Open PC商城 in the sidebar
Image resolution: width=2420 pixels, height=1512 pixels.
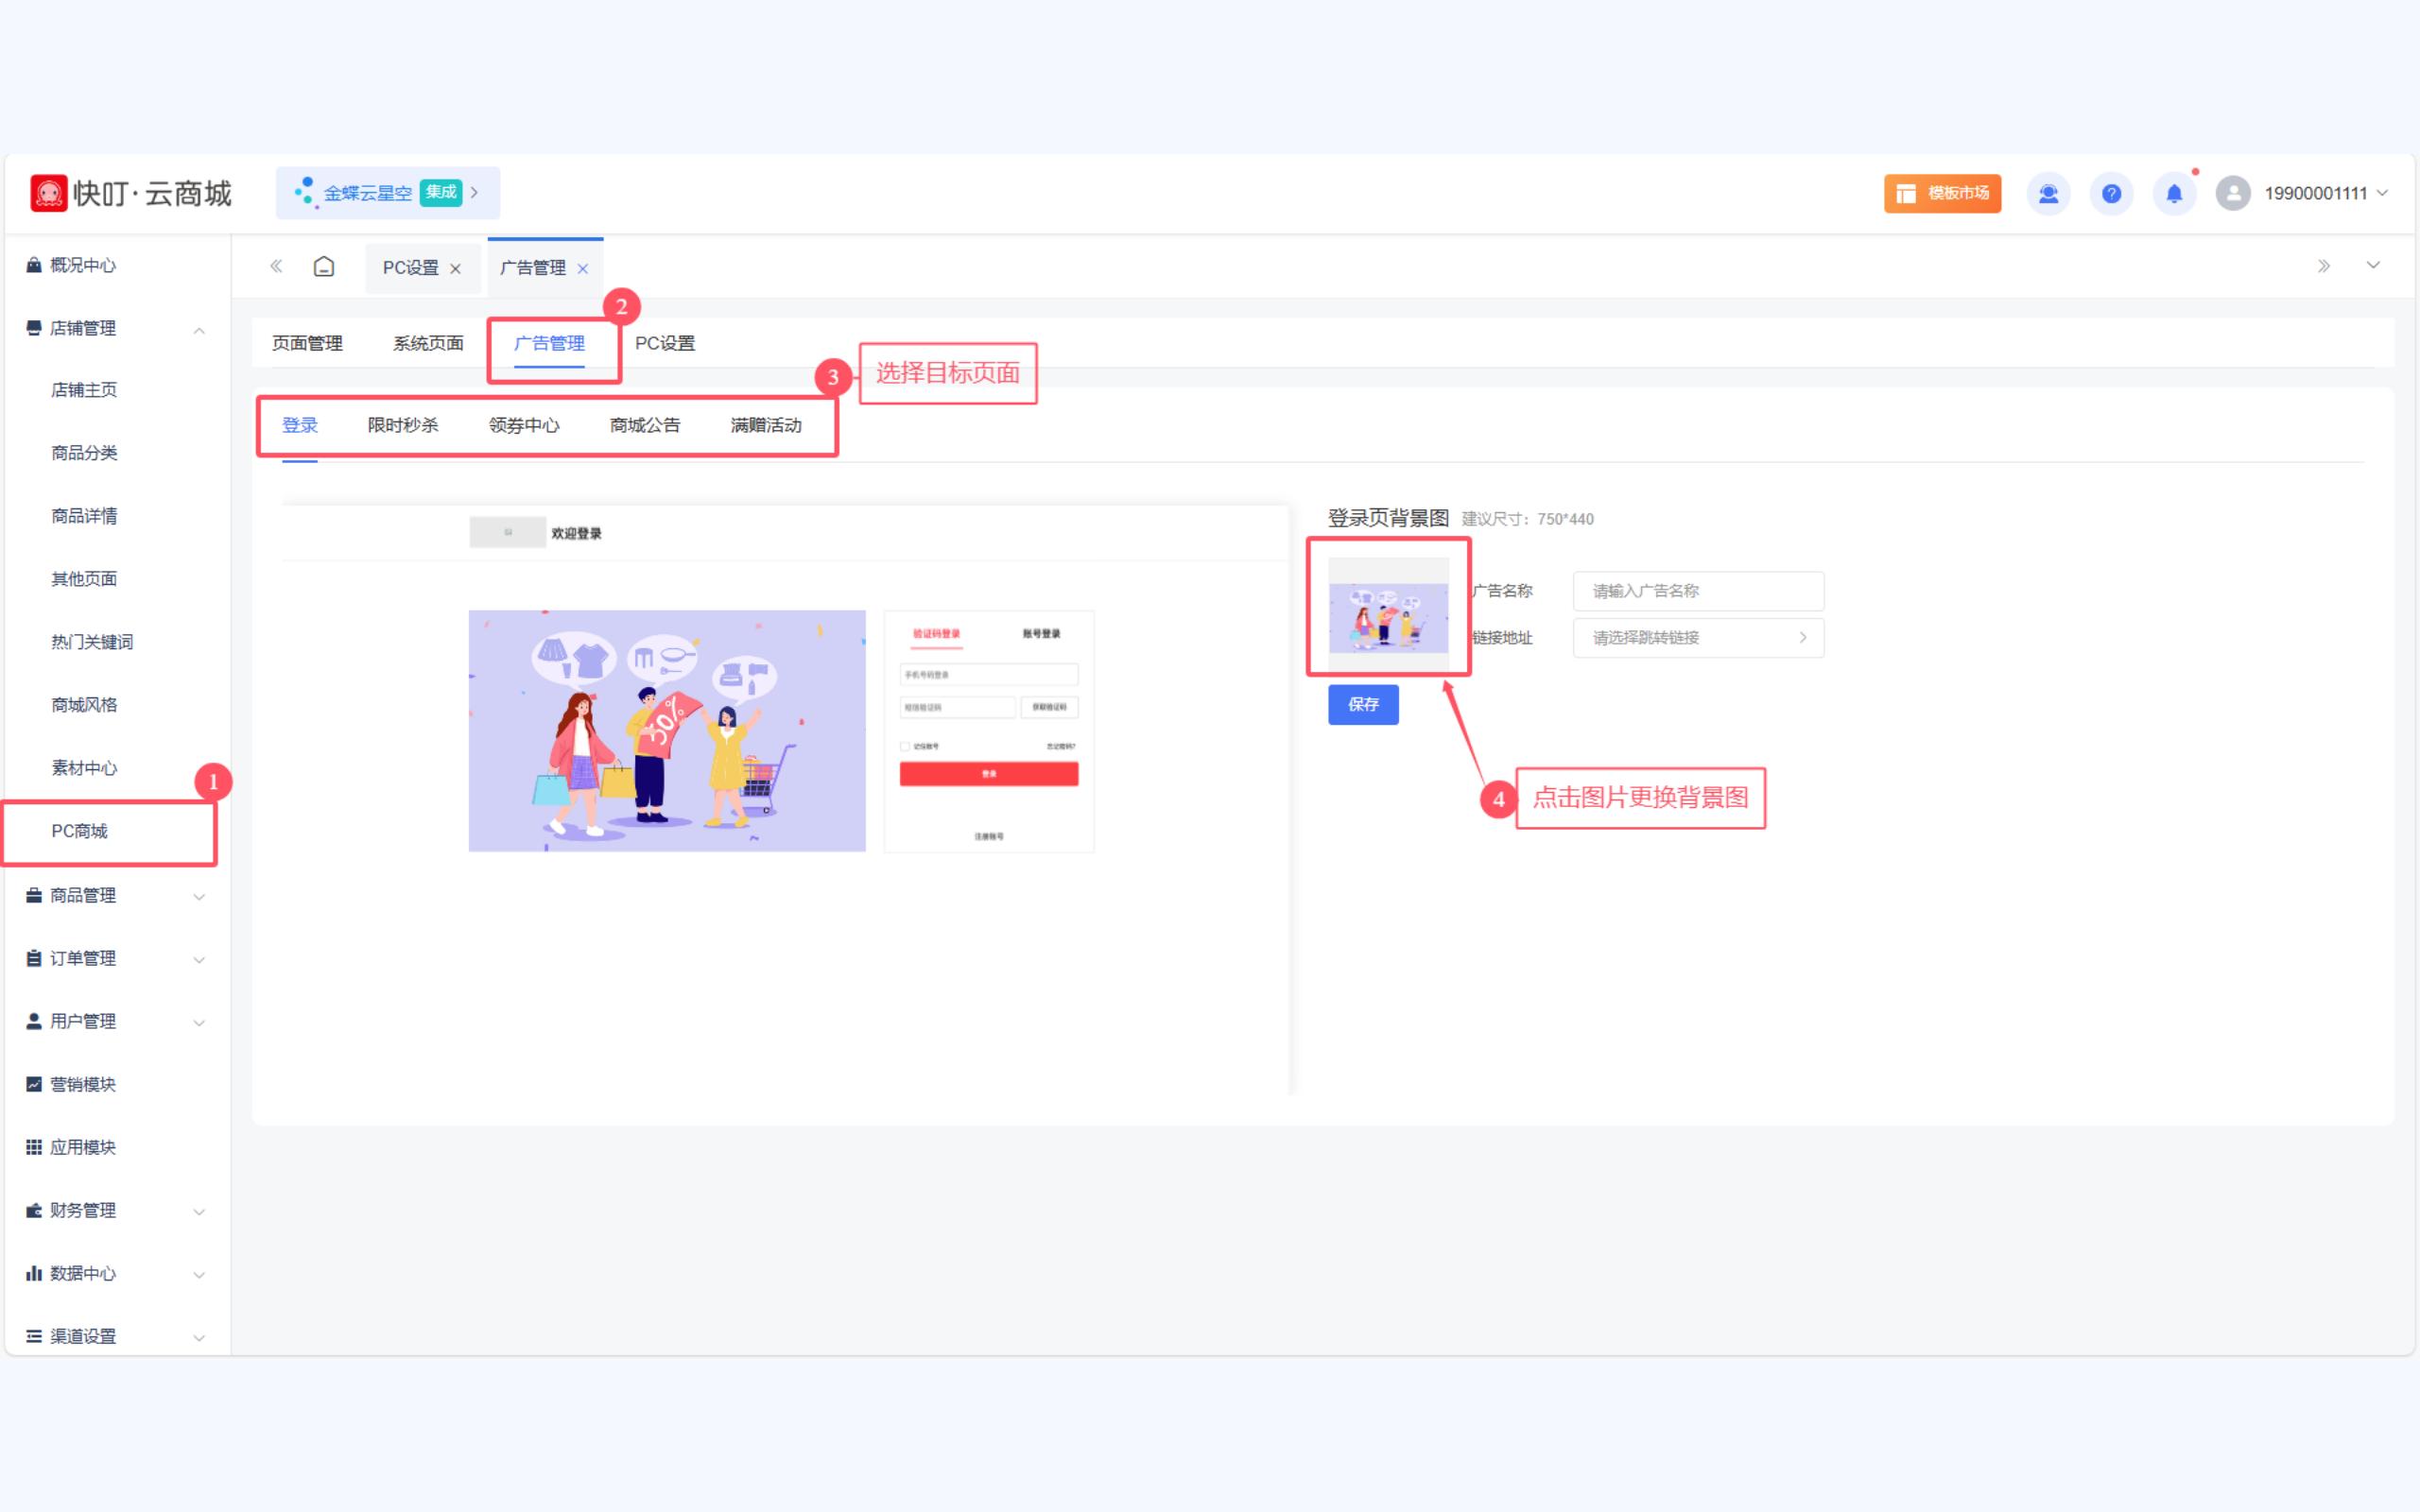point(79,831)
